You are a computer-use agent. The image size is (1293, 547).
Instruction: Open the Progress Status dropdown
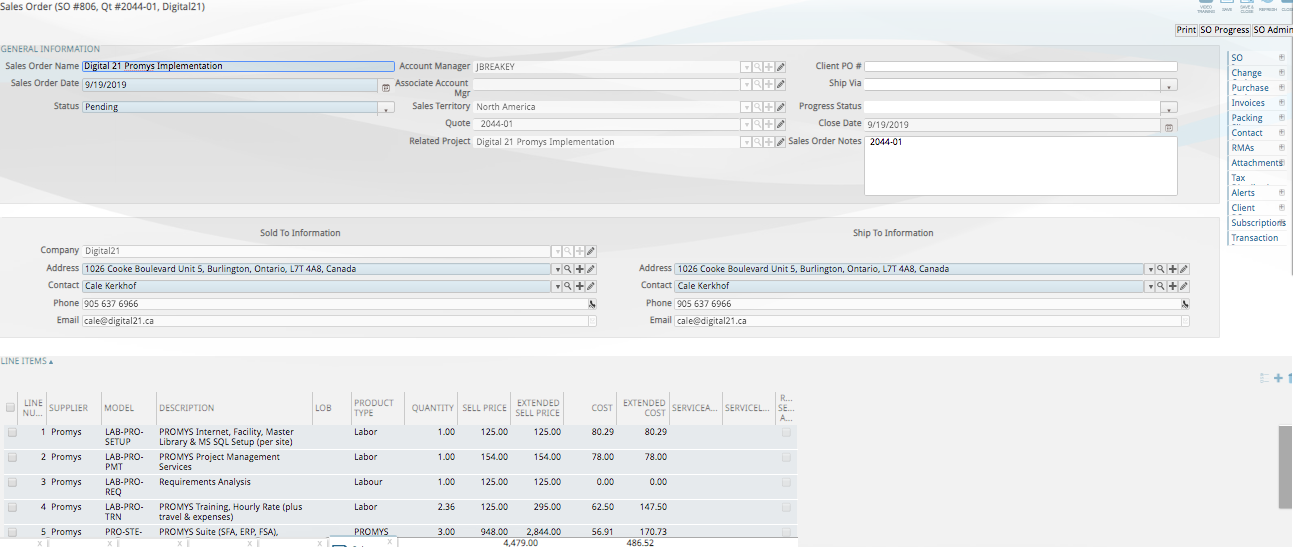(1169, 107)
